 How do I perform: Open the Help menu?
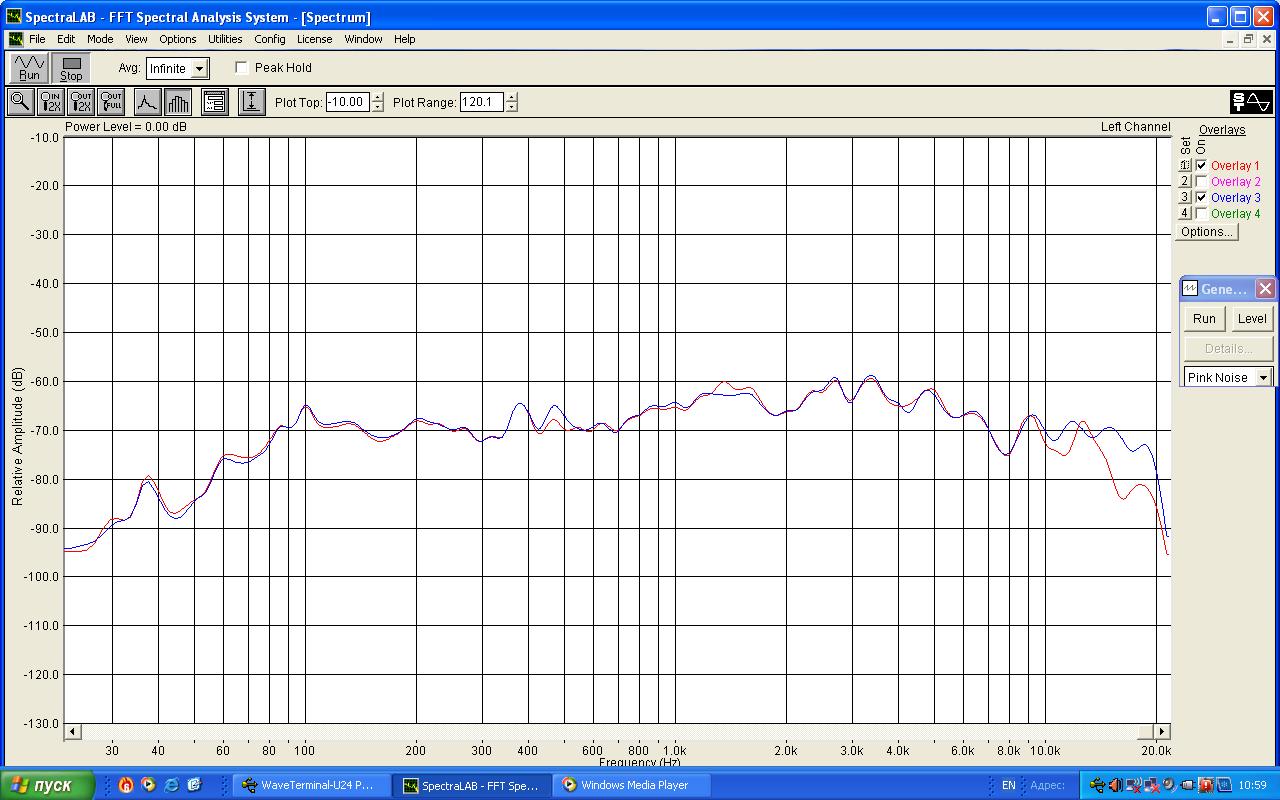coord(405,39)
